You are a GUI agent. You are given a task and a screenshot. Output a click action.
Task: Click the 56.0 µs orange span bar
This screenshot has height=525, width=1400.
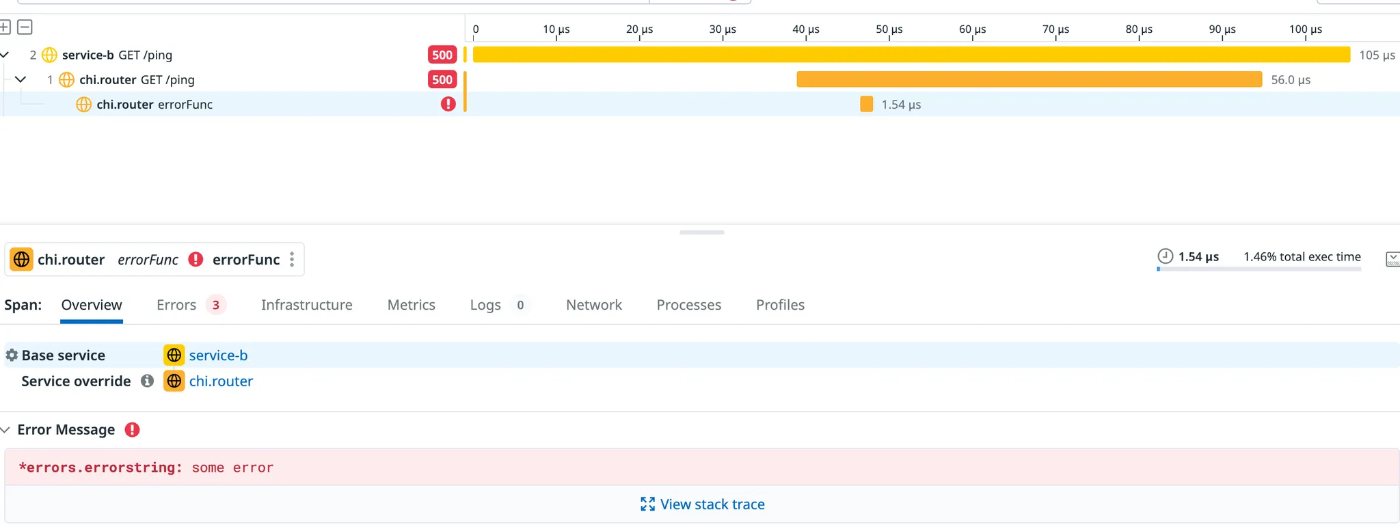click(1029, 79)
